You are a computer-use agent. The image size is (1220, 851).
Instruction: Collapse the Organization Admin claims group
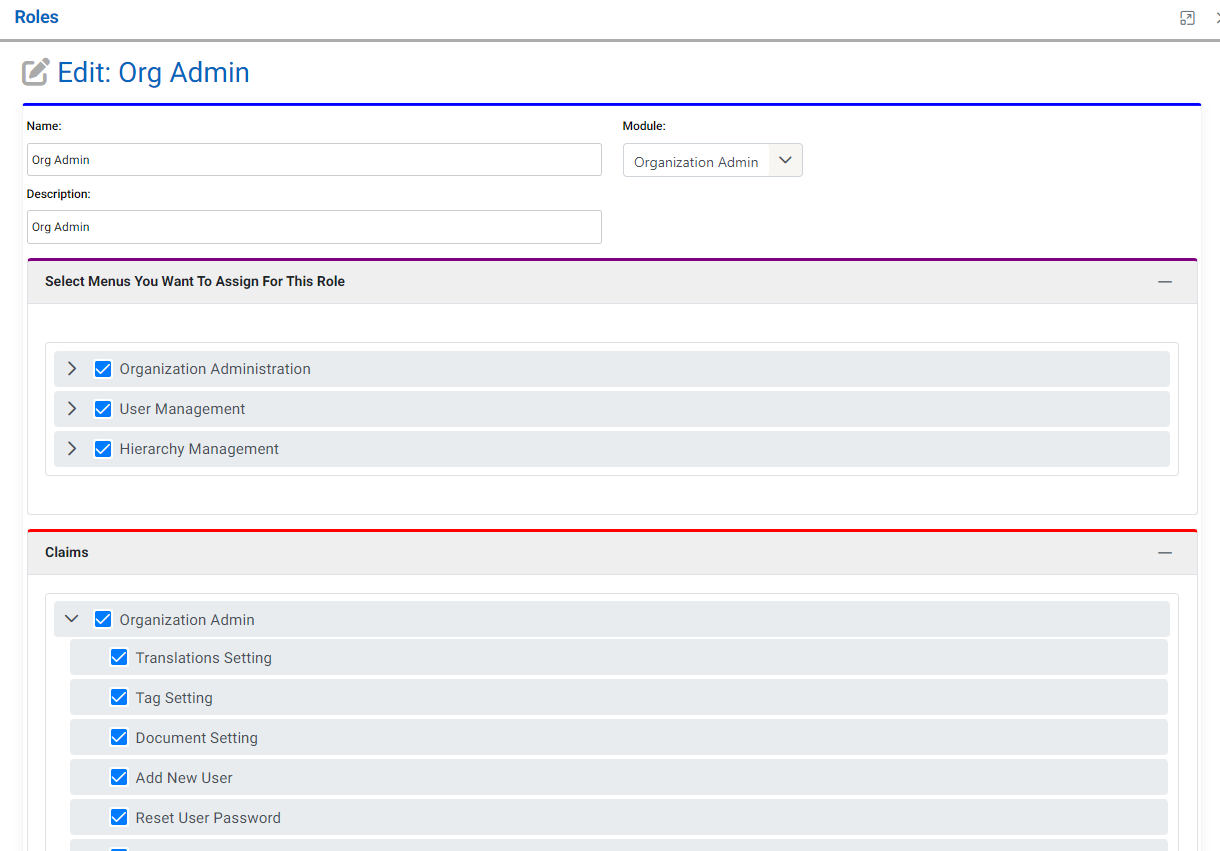pos(71,619)
